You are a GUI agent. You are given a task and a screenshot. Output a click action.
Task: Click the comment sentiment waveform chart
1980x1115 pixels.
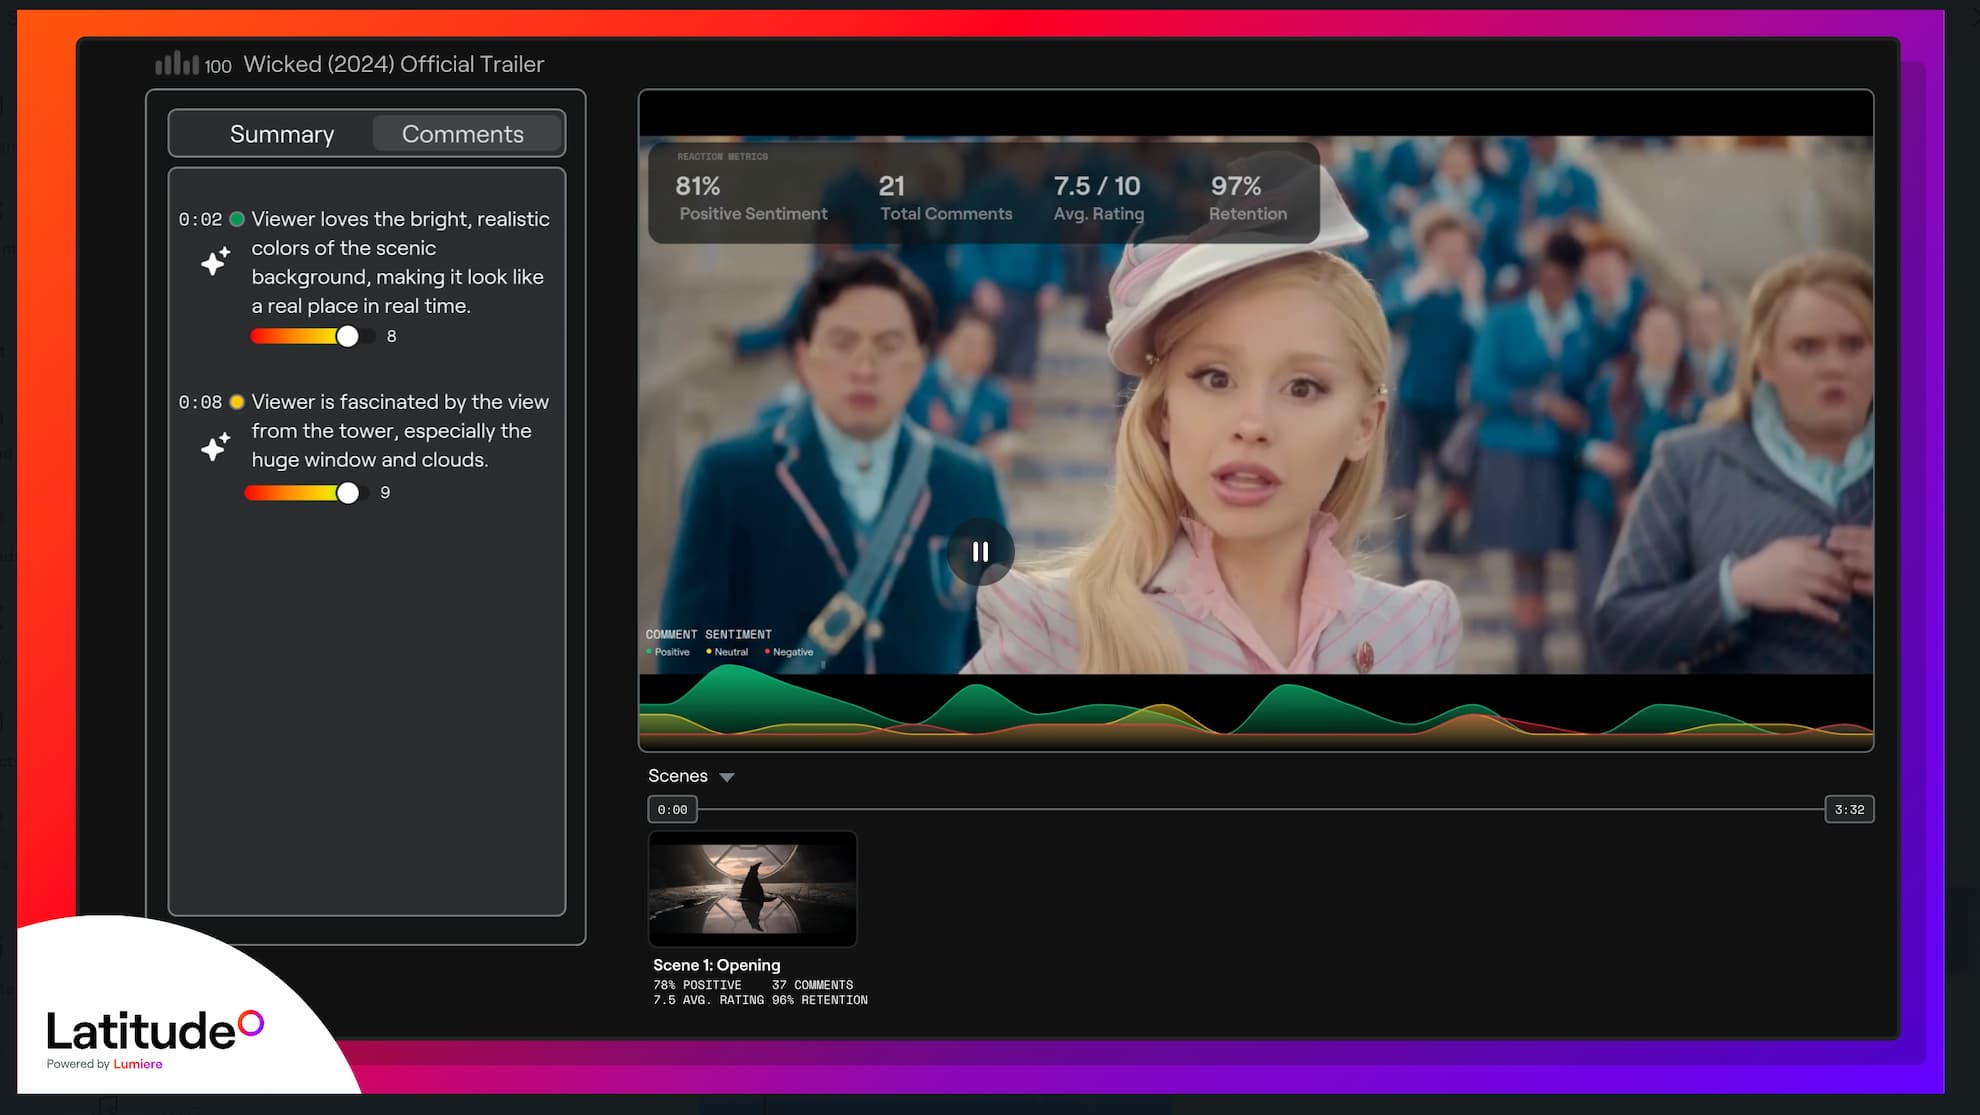[1256, 706]
